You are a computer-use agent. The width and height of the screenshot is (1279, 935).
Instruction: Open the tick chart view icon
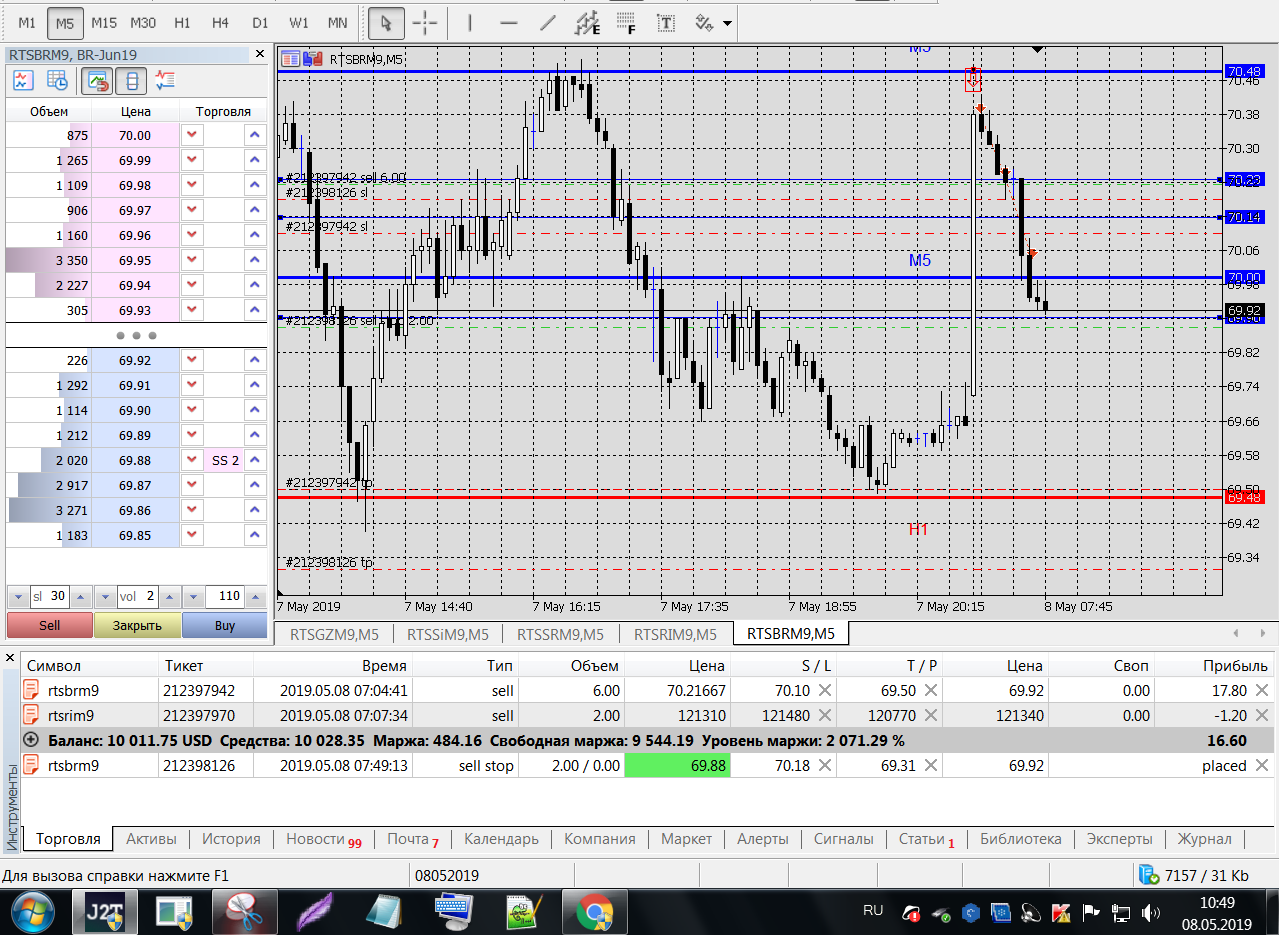click(x=23, y=80)
